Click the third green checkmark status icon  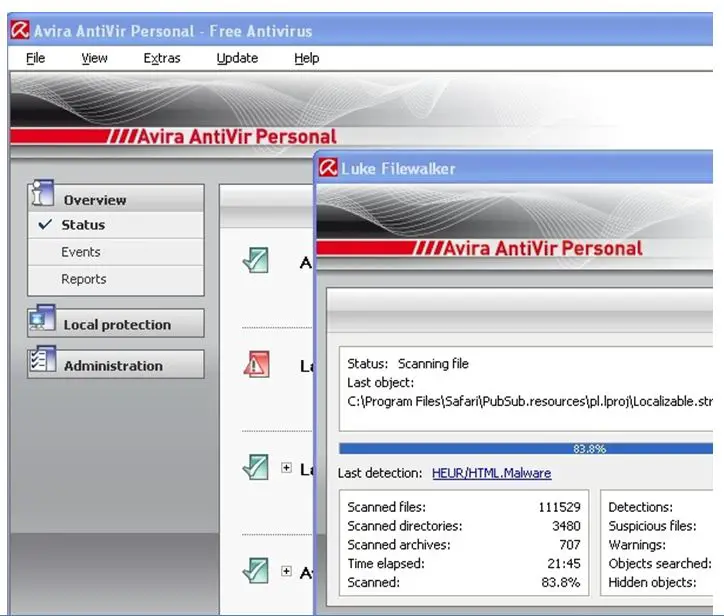pyautogui.click(x=255, y=467)
